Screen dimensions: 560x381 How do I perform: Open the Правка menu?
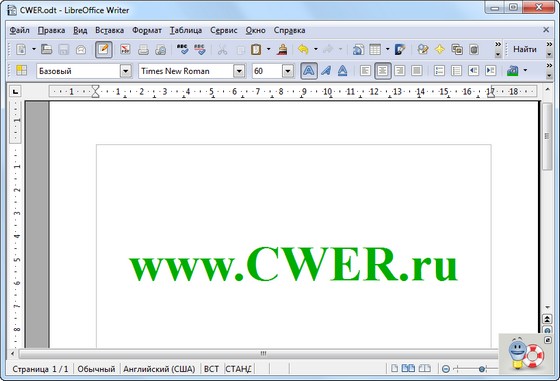(51, 30)
